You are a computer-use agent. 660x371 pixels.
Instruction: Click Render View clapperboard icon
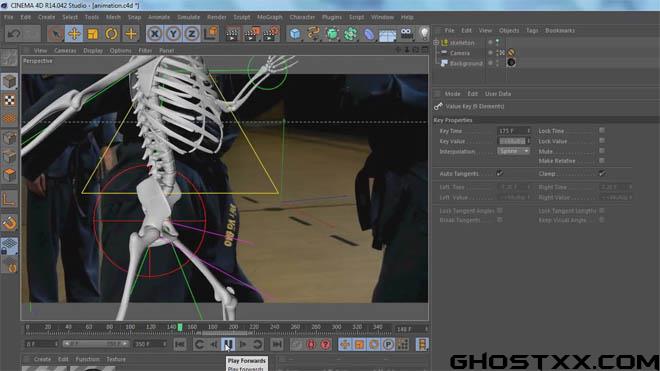pyautogui.click(x=232, y=34)
